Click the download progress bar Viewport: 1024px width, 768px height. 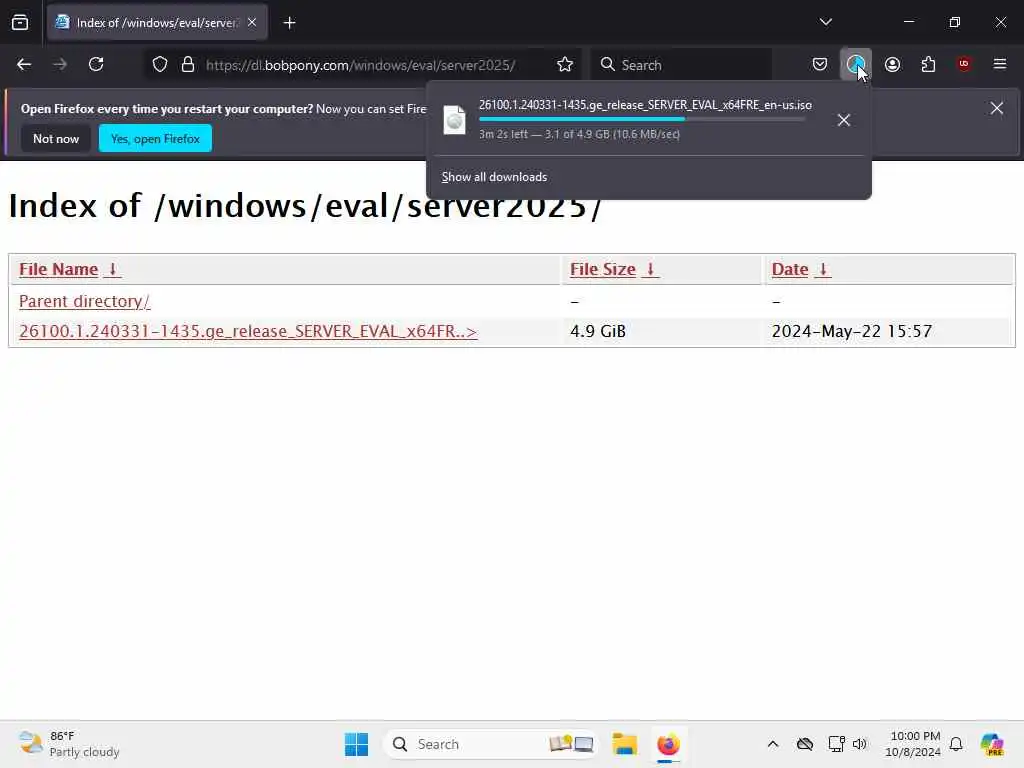(642, 119)
